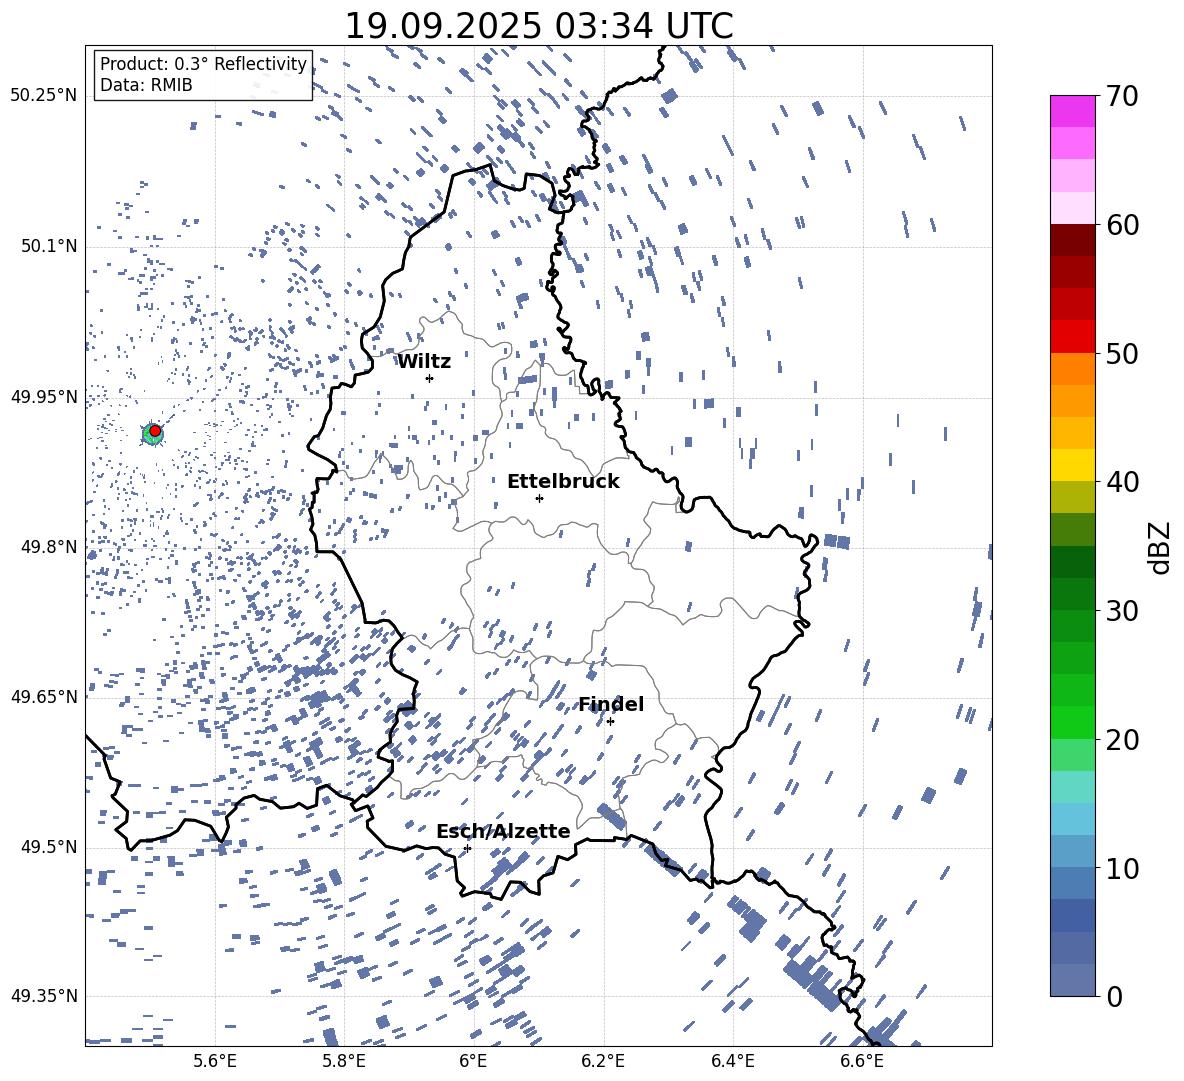Click the colorbar tick label 70
Screen dimensions: 1184x1081
click(x=1122, y=96)
